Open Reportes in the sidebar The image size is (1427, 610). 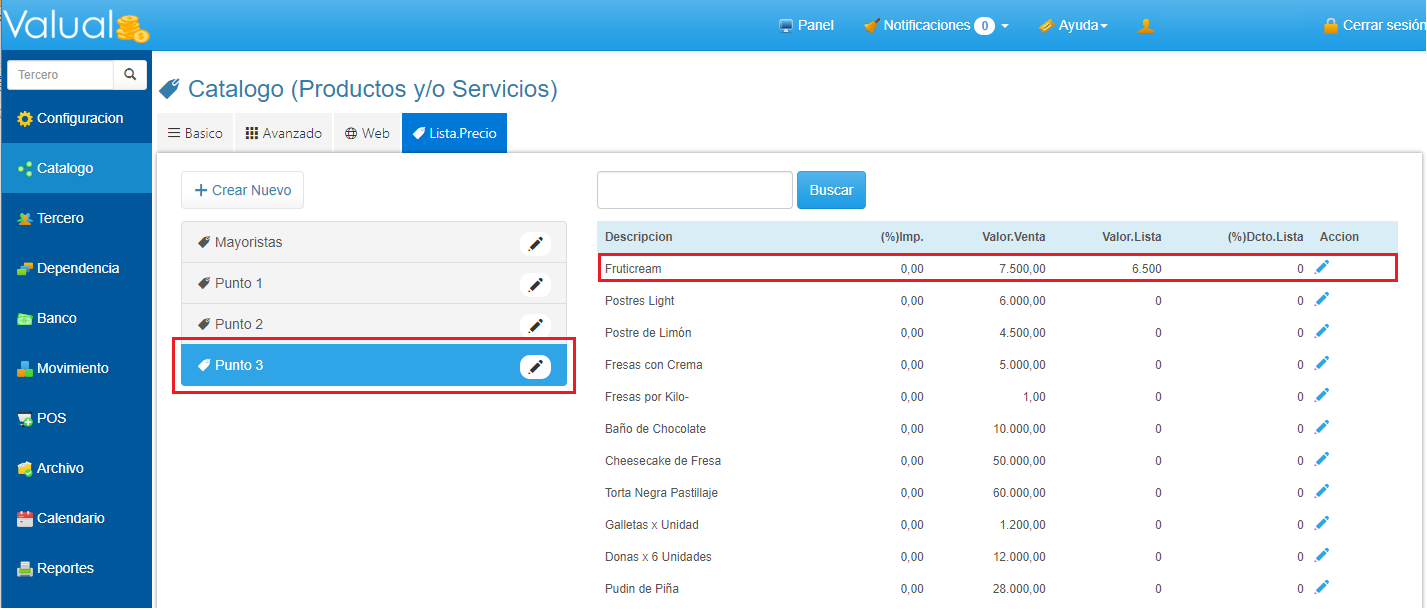65,568
